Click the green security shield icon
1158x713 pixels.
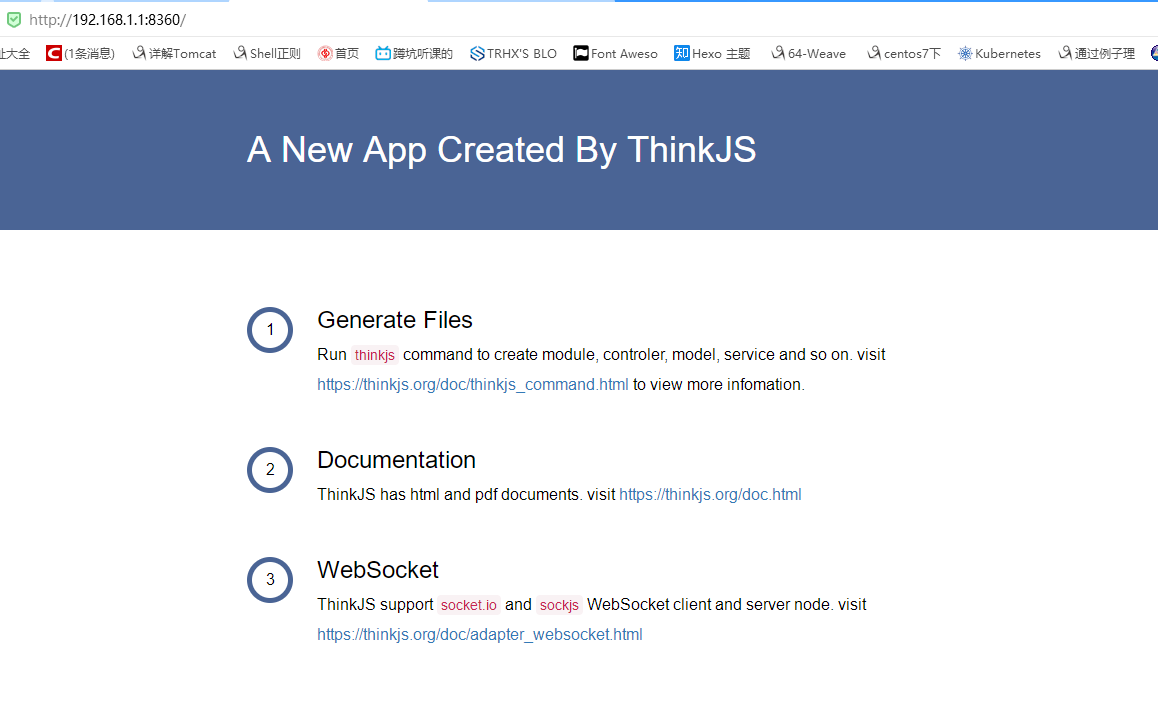[13, 20]
